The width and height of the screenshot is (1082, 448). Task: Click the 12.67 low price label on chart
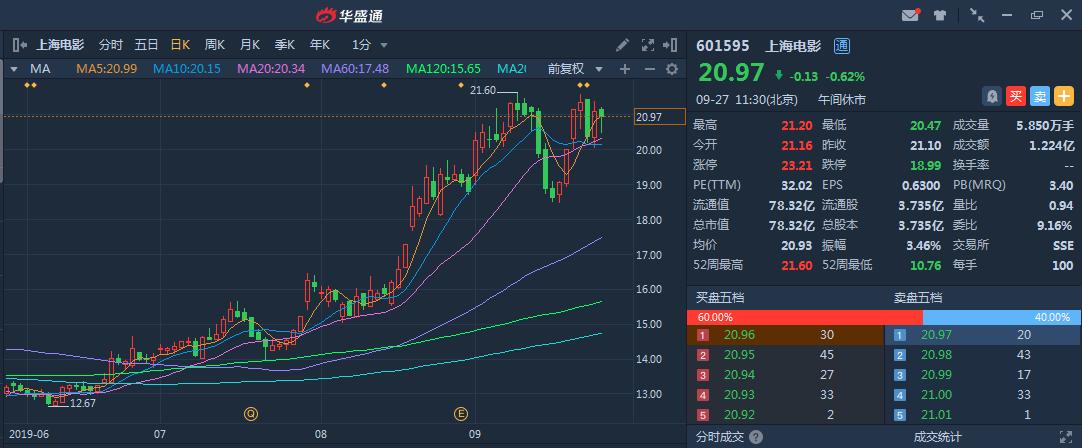point(83,403)
